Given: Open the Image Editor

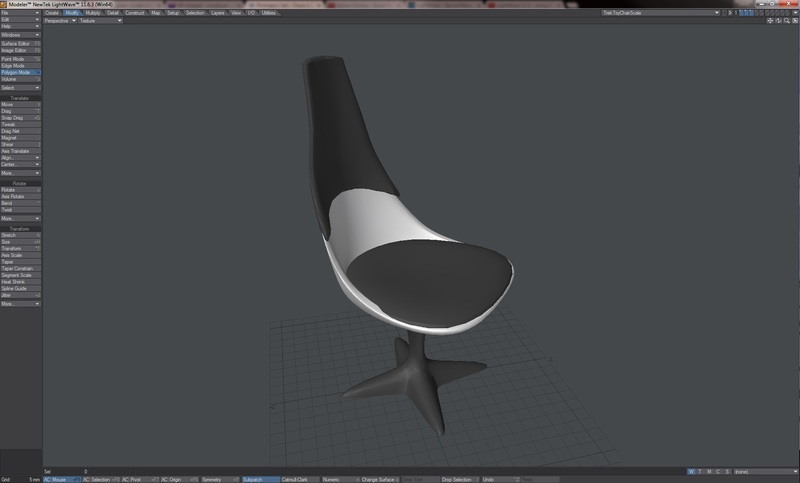Looking at the screenshot, I should 20,50.
